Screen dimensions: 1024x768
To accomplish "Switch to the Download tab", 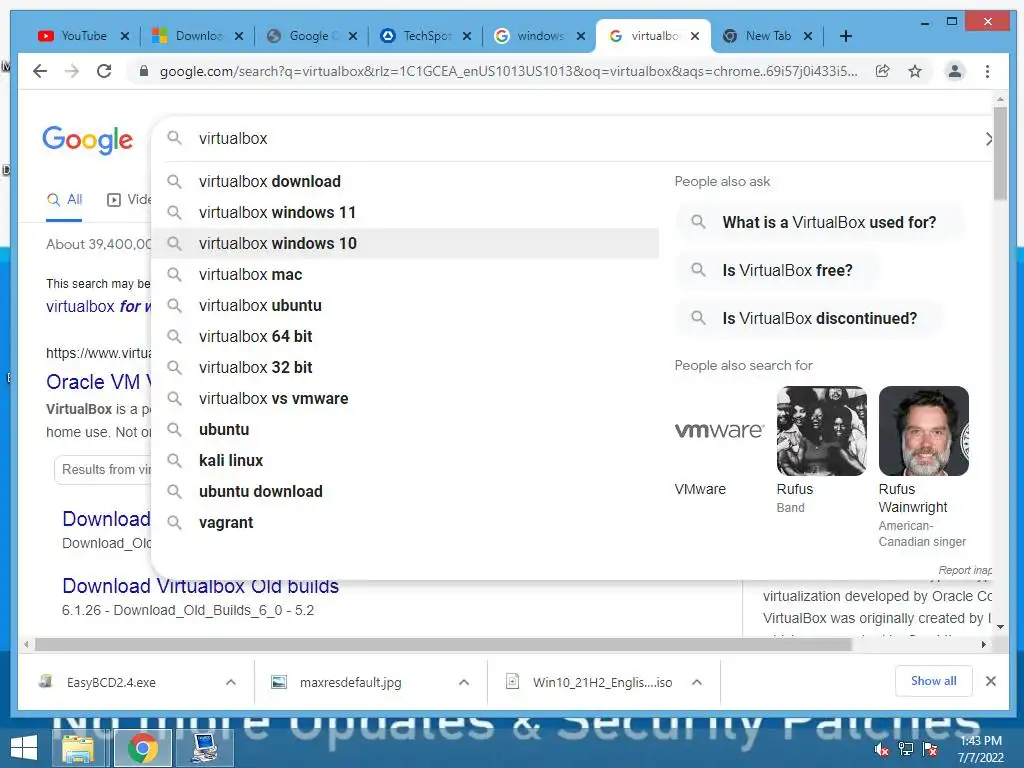I will 199,36.
